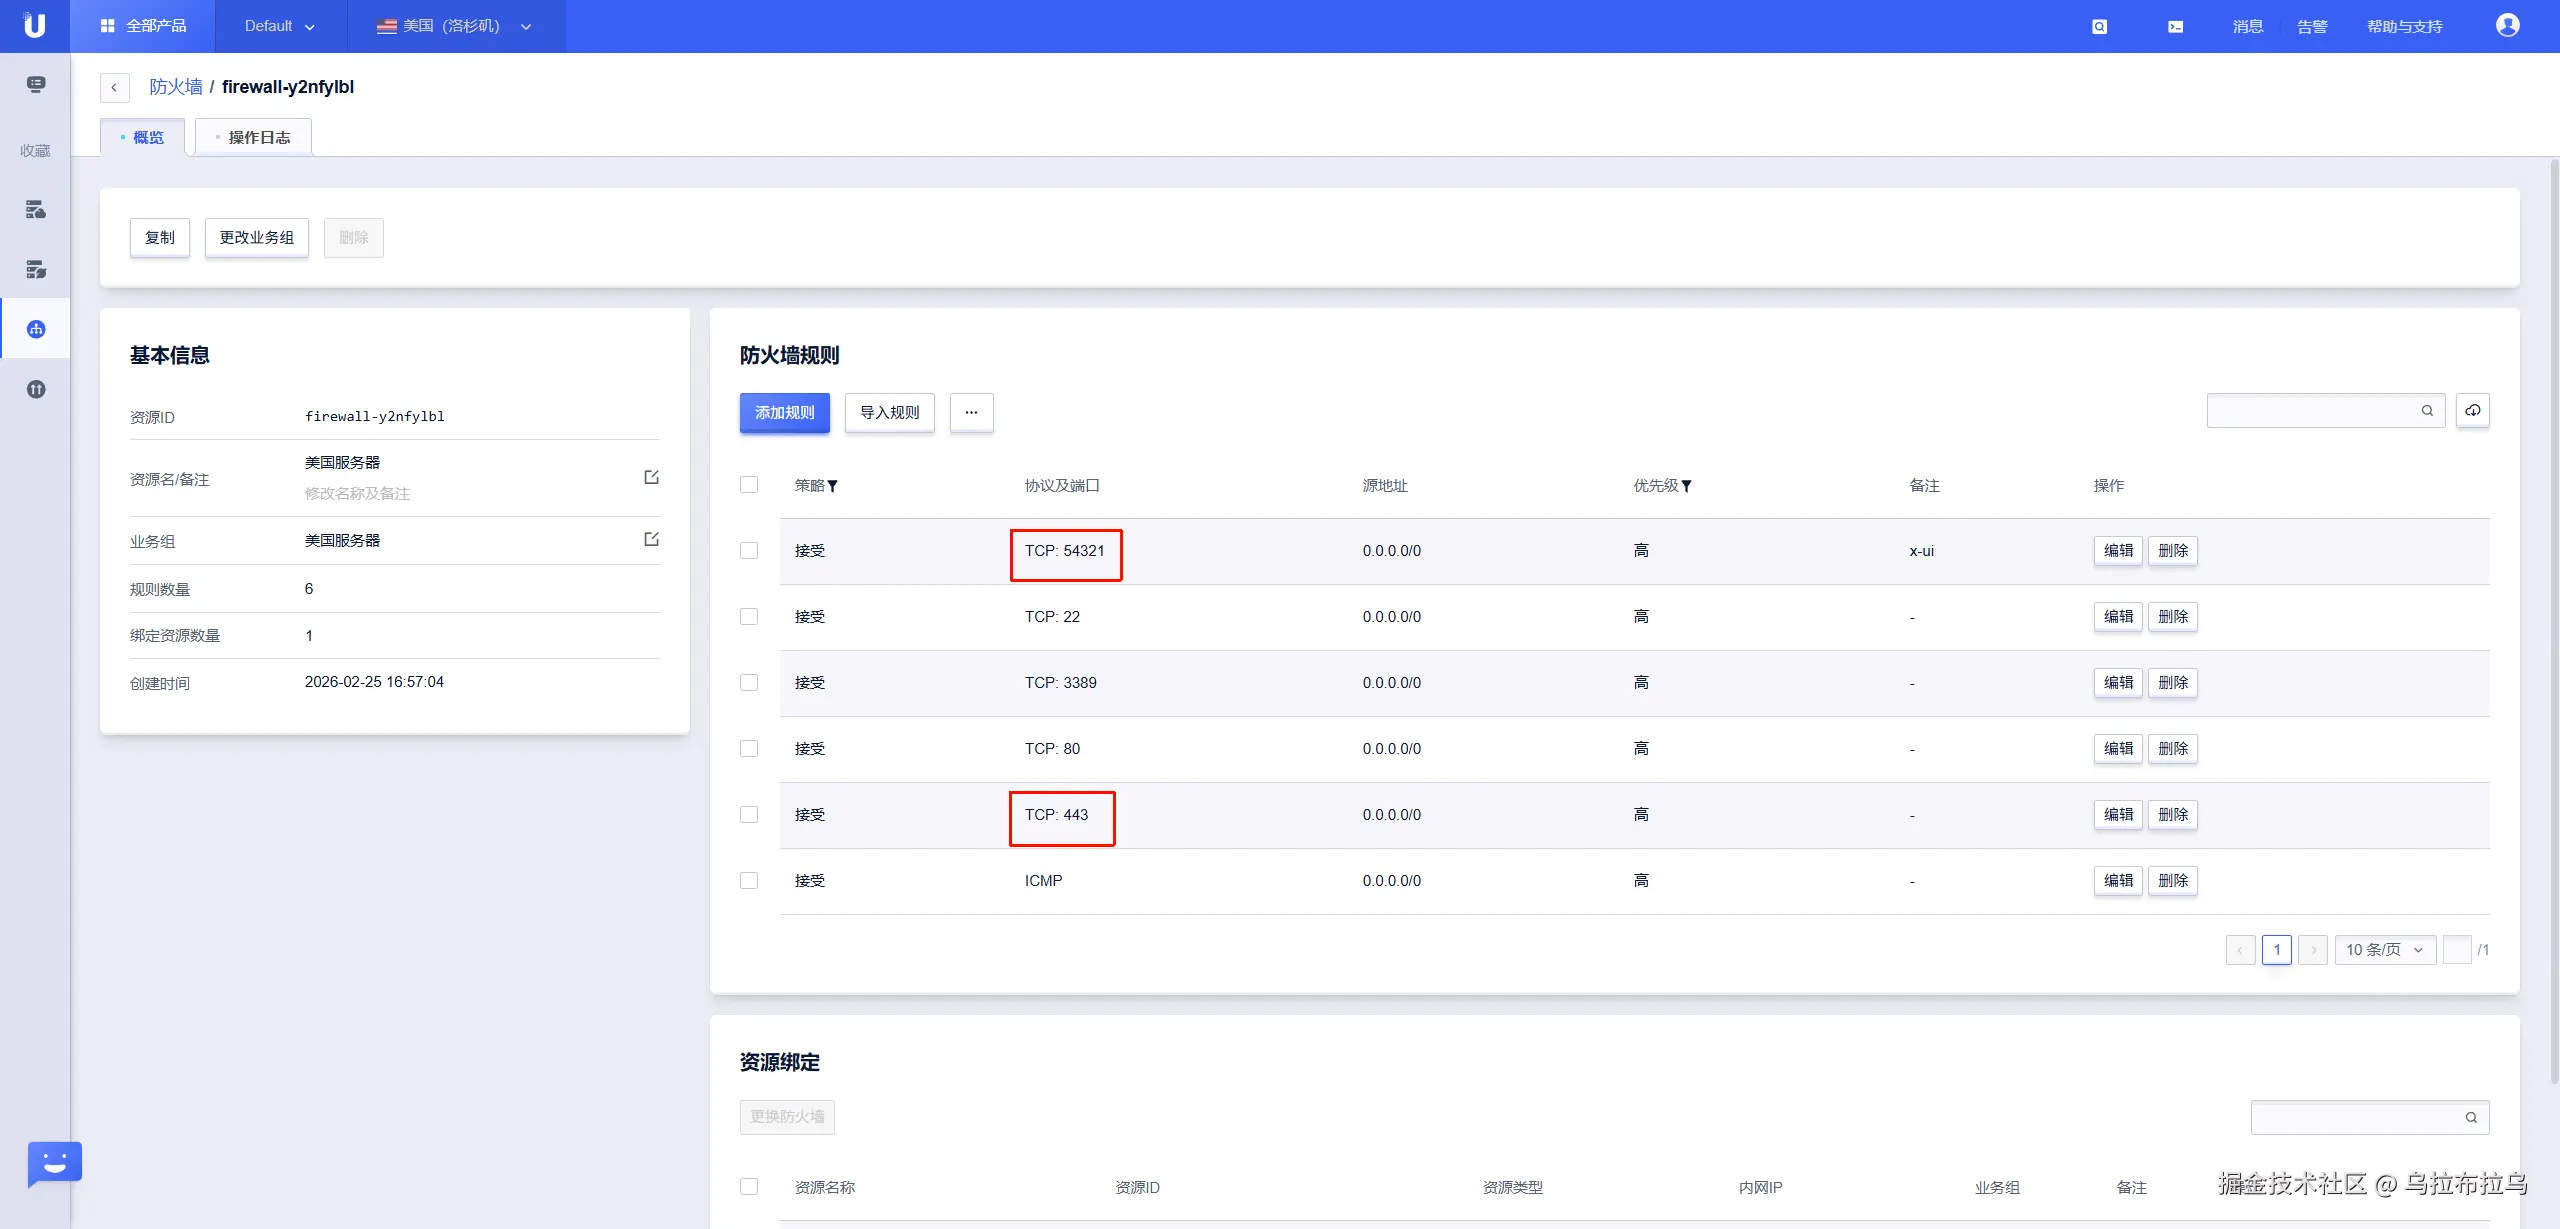Click the 添加规则 button
Viewport: 2560px width, 1229px height.
click(x=784, y=413)
